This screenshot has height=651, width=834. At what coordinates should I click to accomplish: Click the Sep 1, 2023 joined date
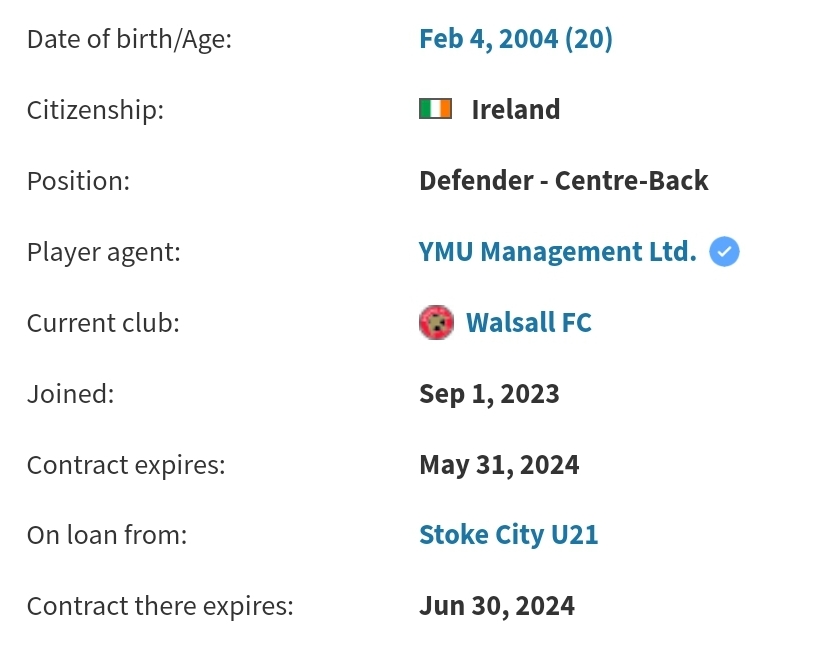tap(489, 394)
